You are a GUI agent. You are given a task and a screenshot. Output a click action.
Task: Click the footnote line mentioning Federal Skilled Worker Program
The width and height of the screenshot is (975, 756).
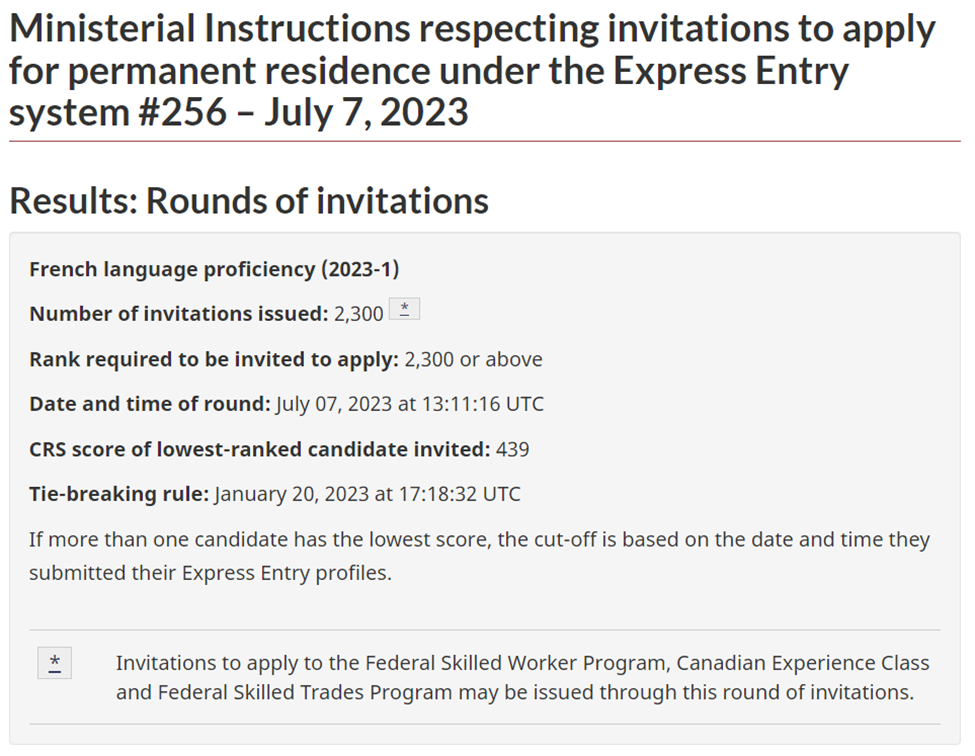tap(522, 663)
